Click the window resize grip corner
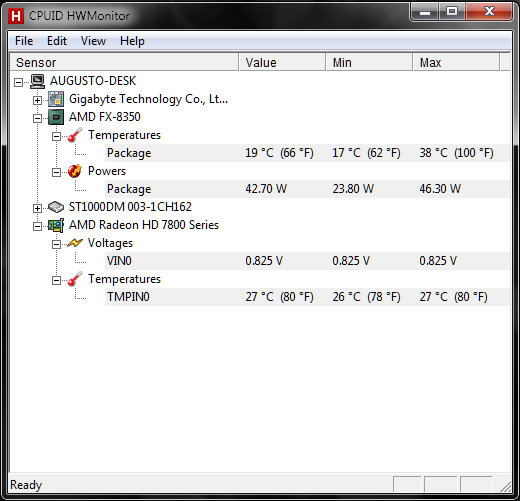This screenshot has height=501, width=520. pos(506,486)
